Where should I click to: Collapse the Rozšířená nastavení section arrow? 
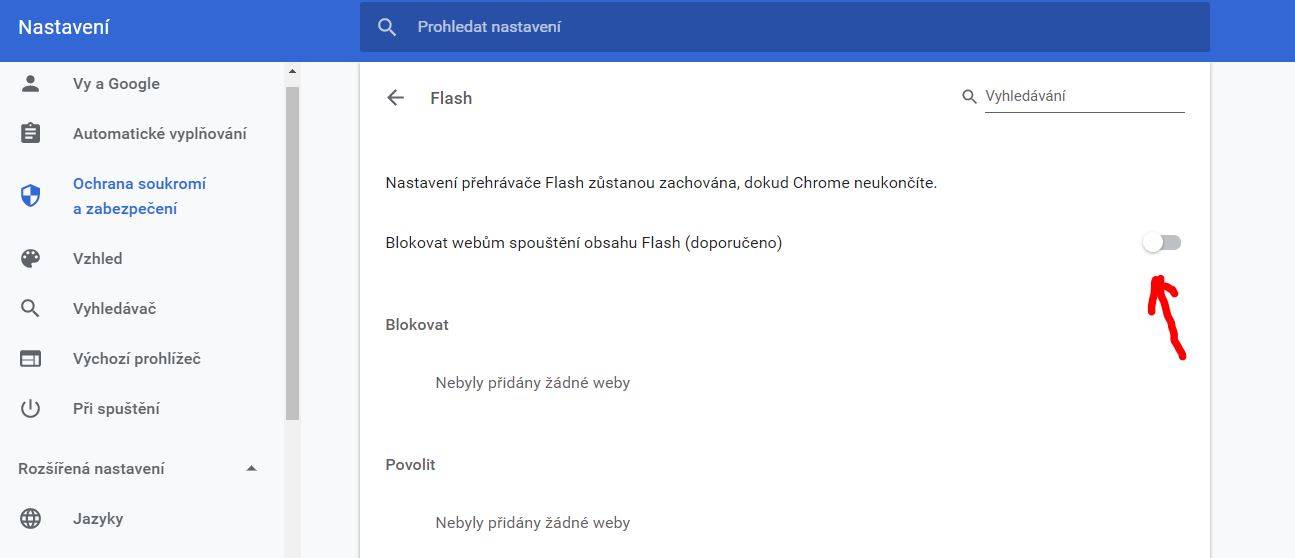[251, 469]
